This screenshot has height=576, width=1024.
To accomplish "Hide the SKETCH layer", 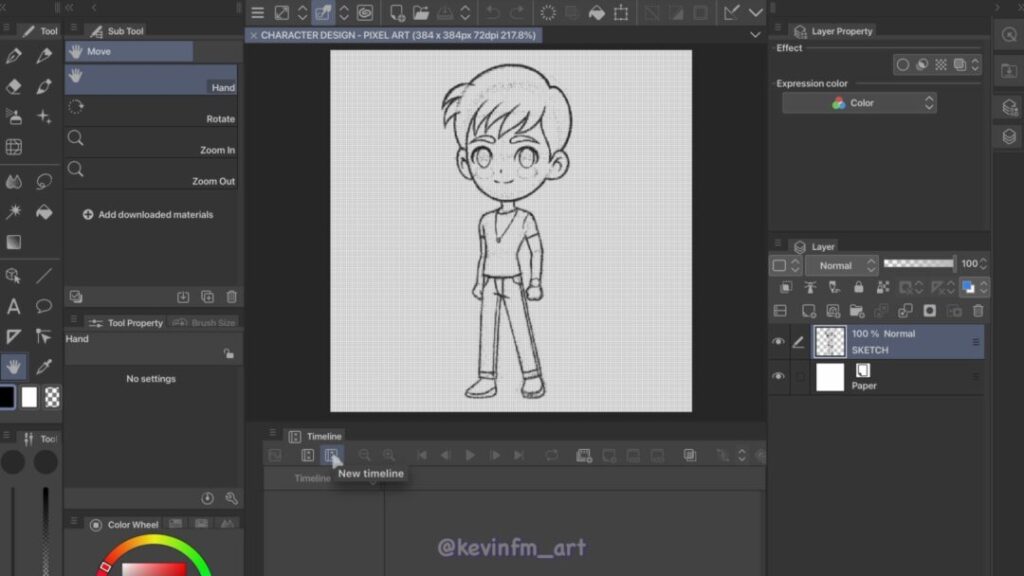I will point(778,342).
